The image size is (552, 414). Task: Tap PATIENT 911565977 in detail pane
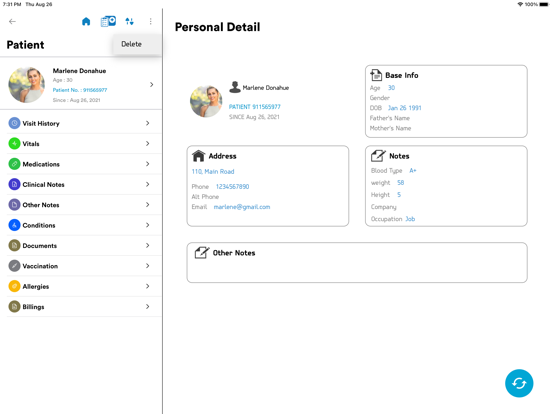point(255,107)
